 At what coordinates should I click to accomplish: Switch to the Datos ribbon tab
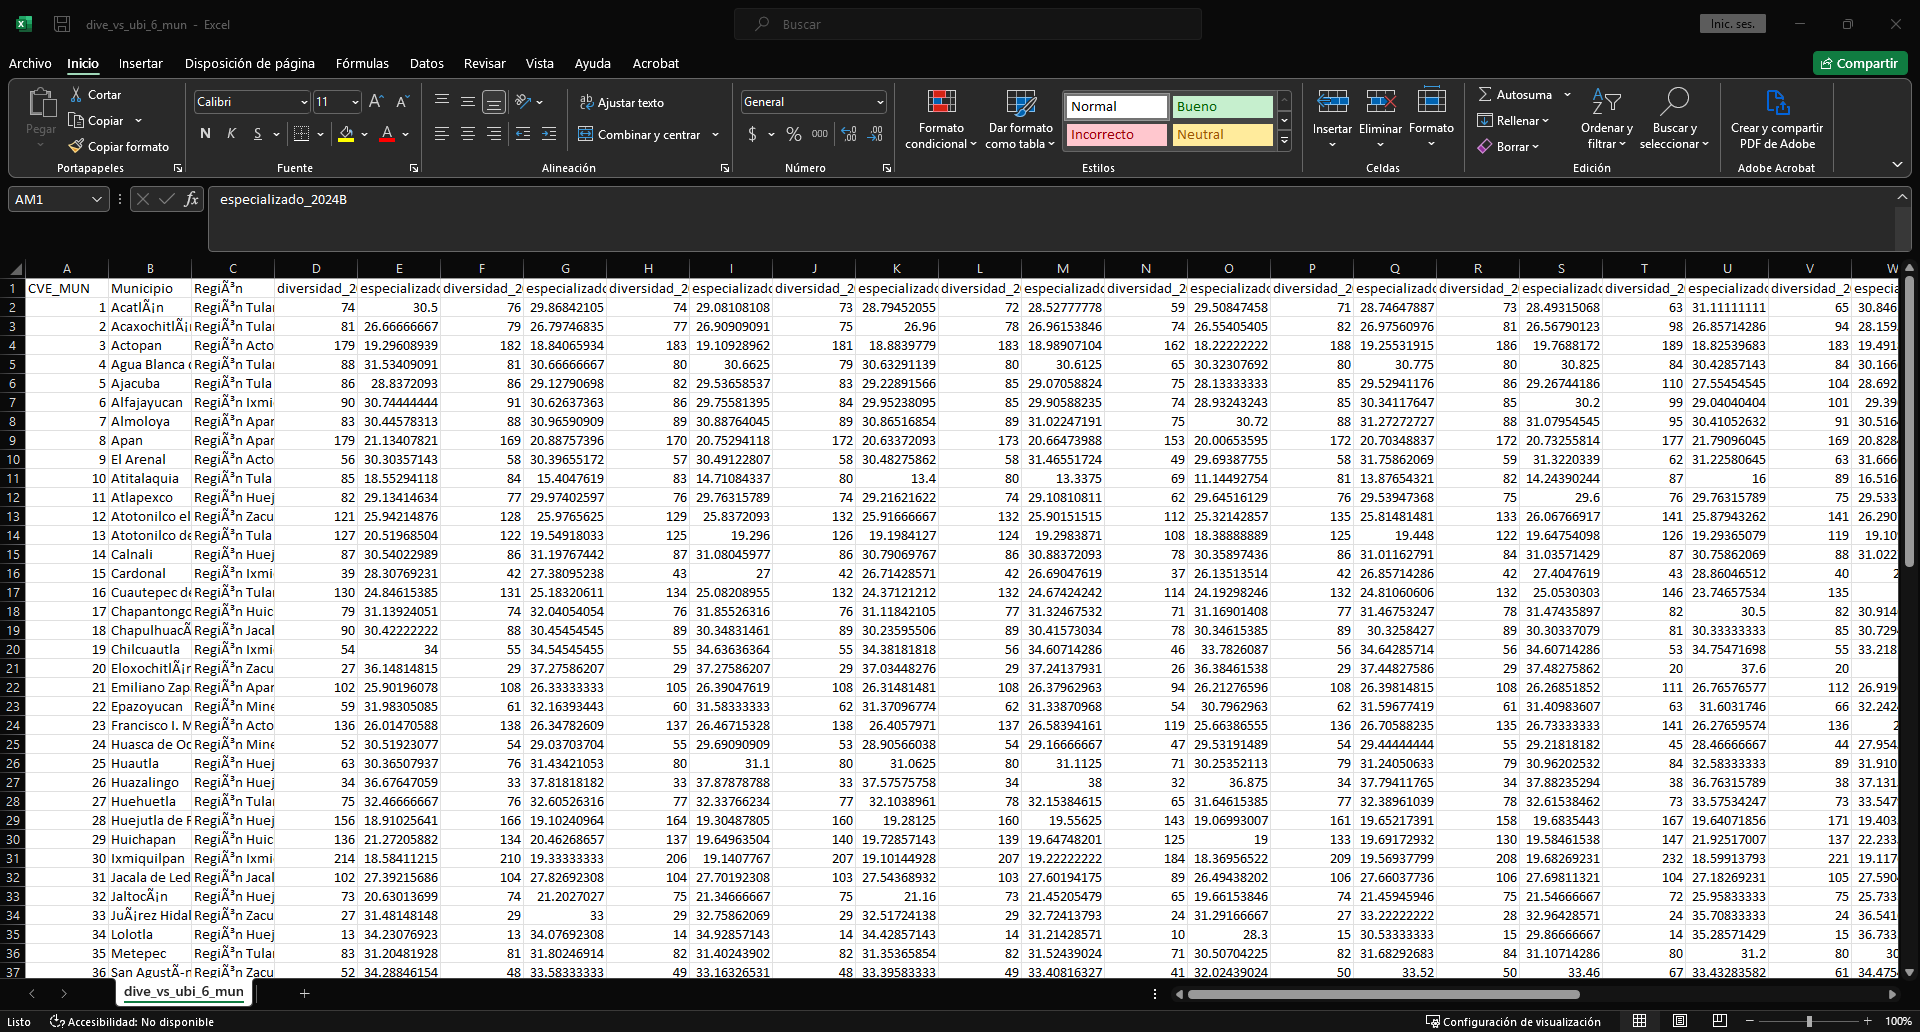426,64
